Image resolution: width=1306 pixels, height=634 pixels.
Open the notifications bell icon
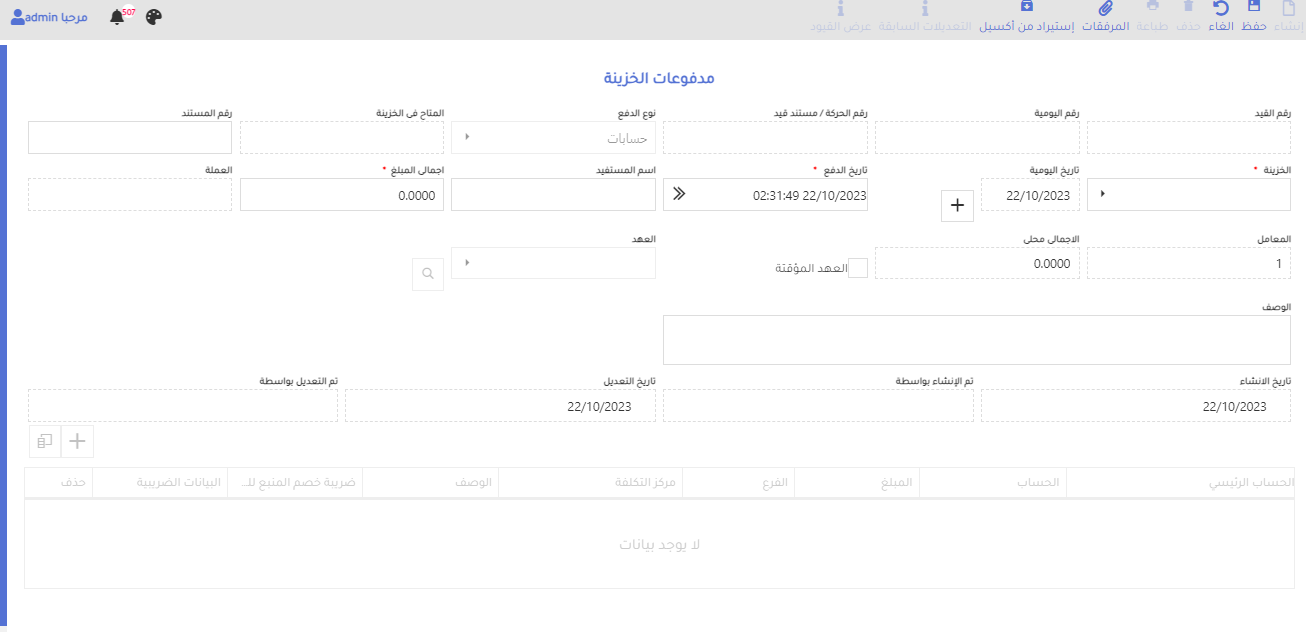(x=118, y=17)
